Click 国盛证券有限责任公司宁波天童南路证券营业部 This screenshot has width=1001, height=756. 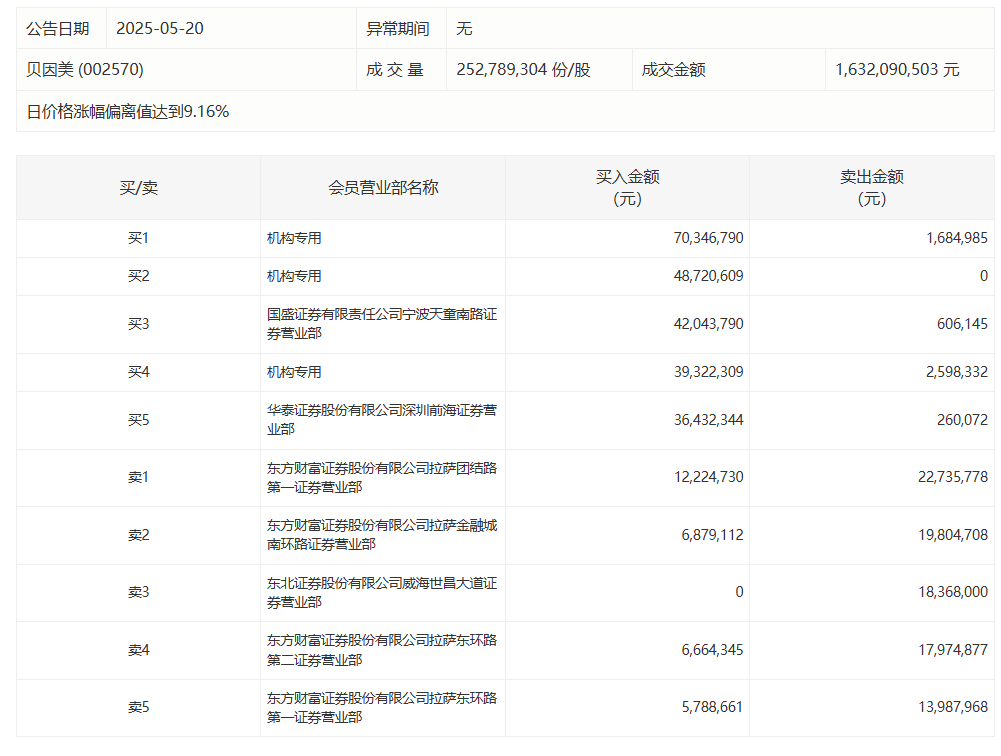(382, 324)
